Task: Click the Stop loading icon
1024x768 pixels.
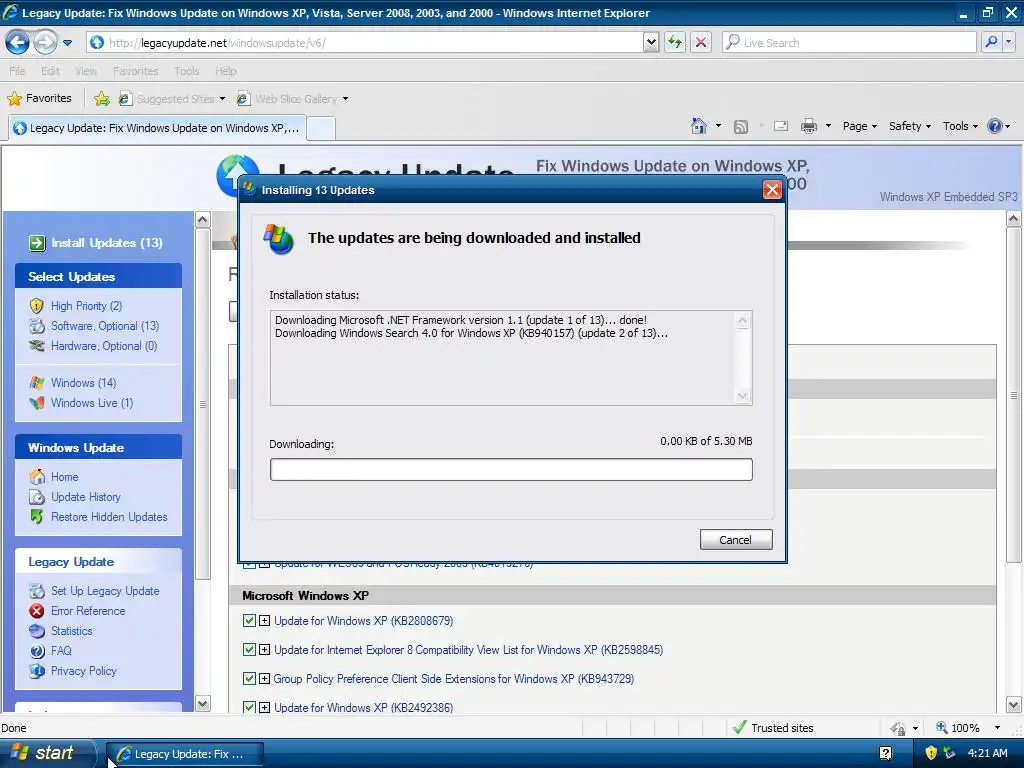Action: [701, 42]
